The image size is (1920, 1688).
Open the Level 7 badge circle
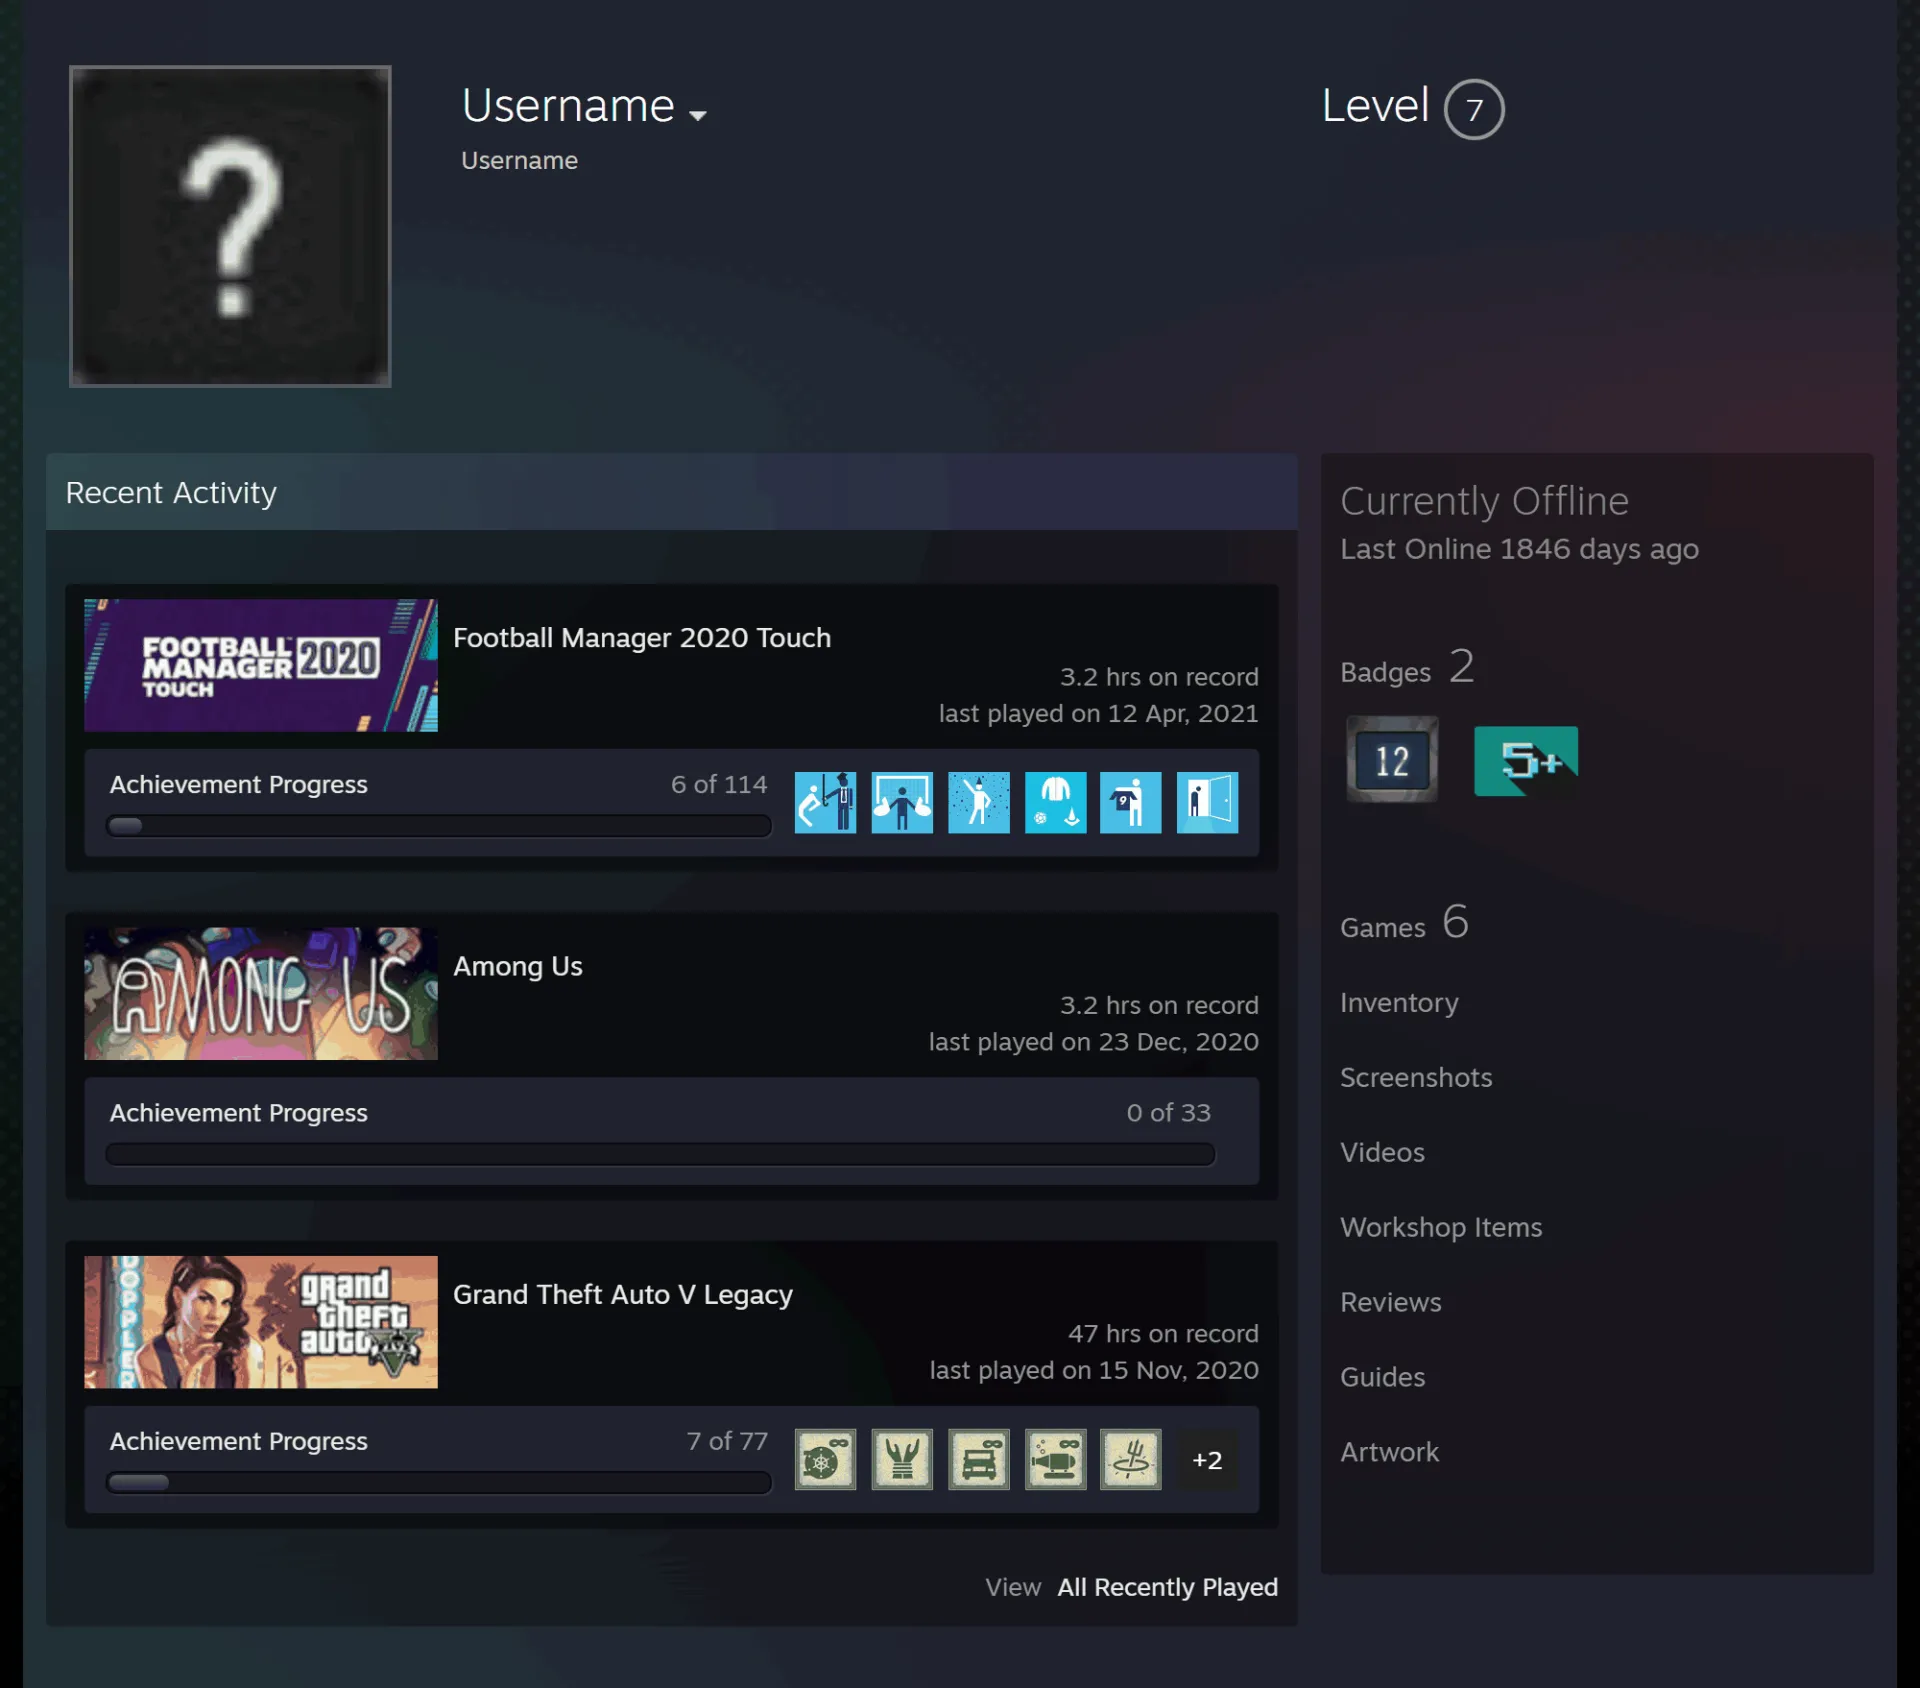(1473, 109)
